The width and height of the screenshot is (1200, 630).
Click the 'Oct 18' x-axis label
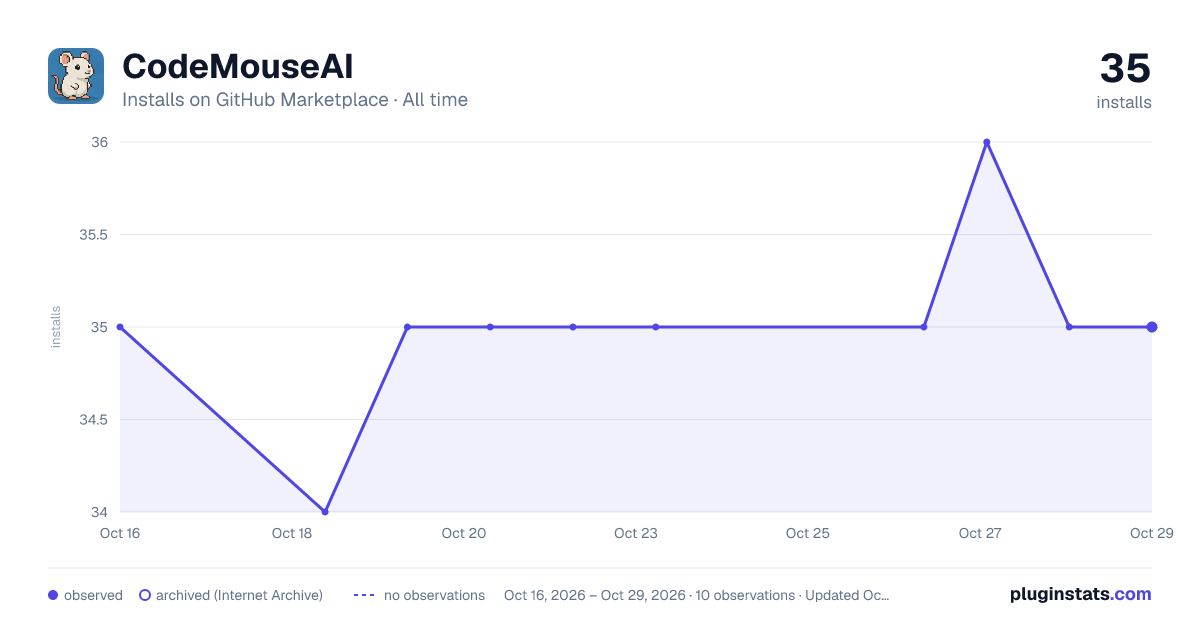point(292,533)
